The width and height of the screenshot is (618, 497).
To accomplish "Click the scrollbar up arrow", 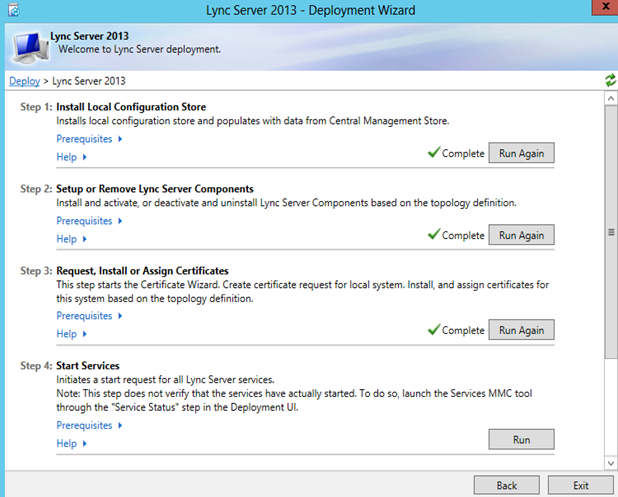I will click(611, 98).
